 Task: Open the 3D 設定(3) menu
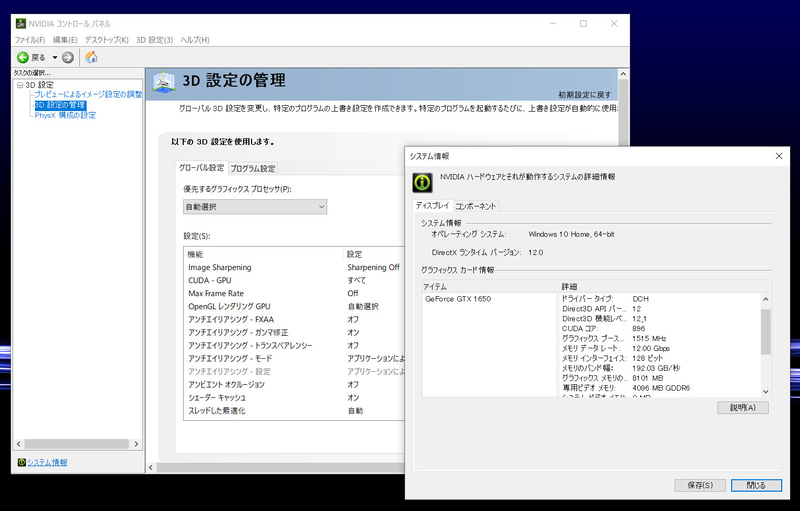155,40
